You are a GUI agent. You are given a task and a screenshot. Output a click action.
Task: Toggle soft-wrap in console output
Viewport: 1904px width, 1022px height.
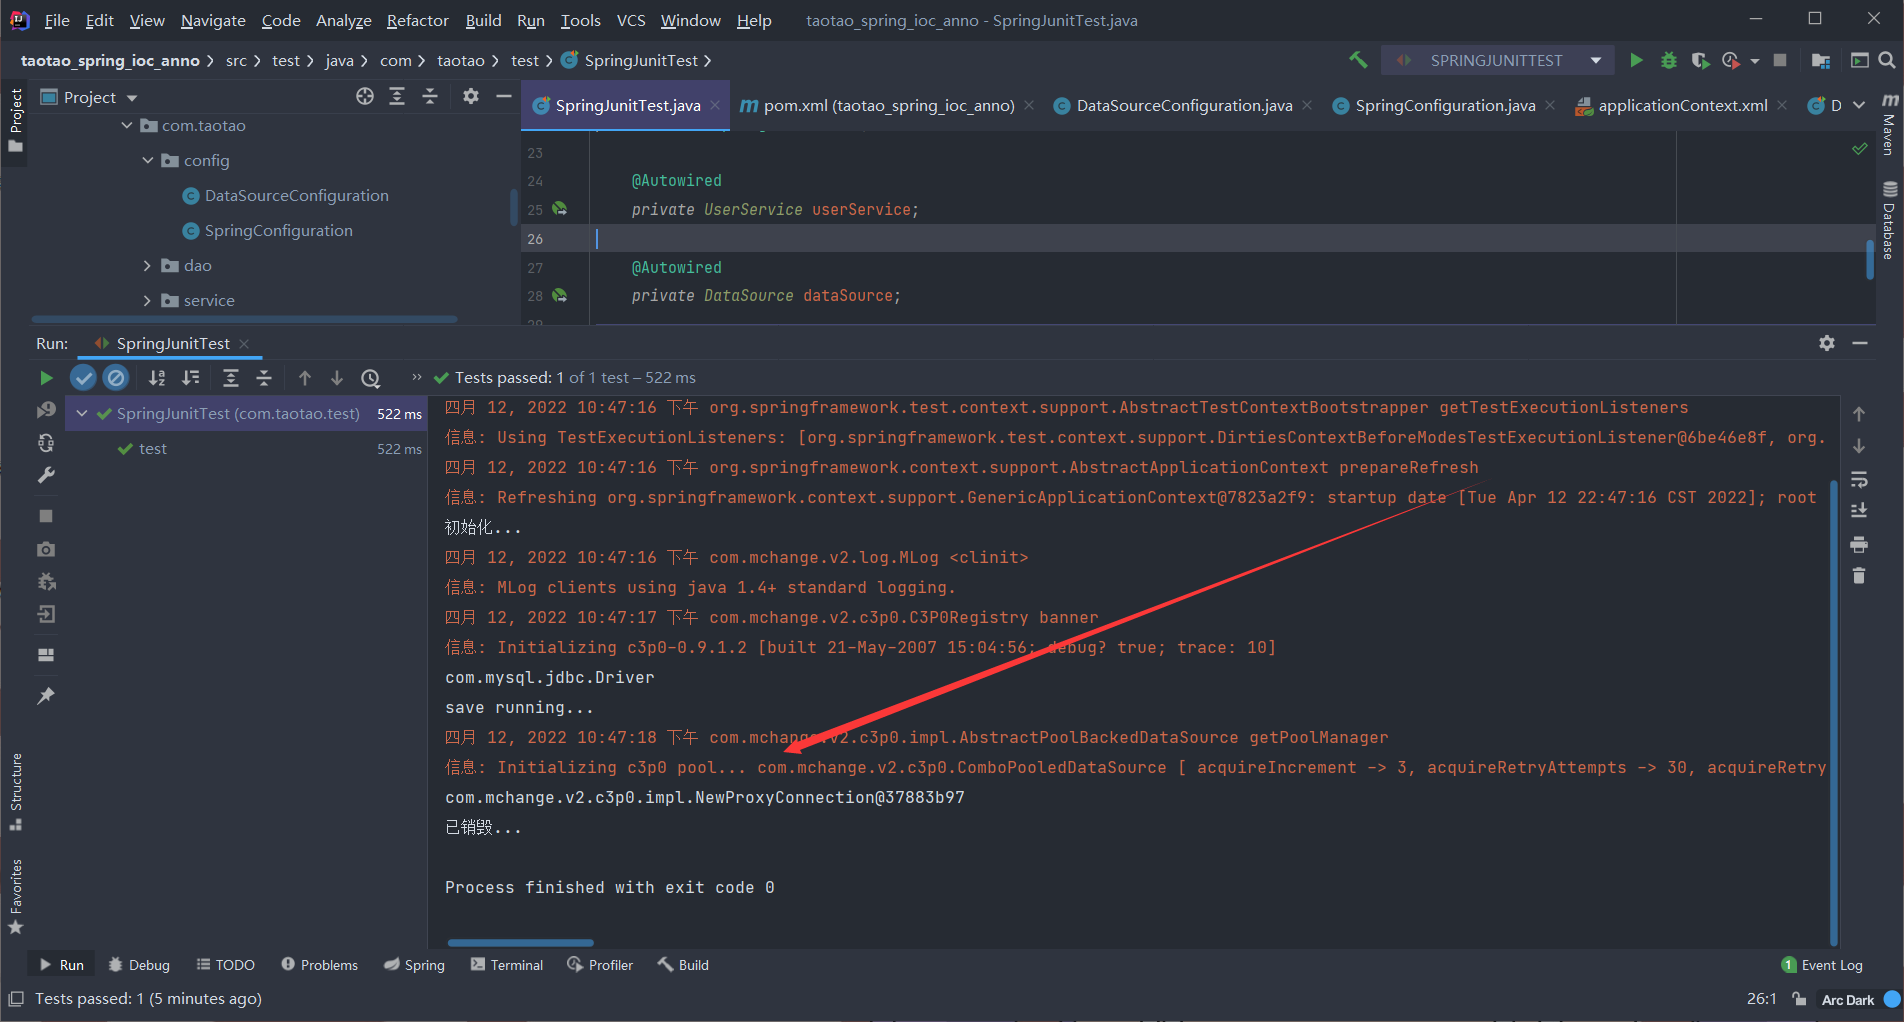1859,479
